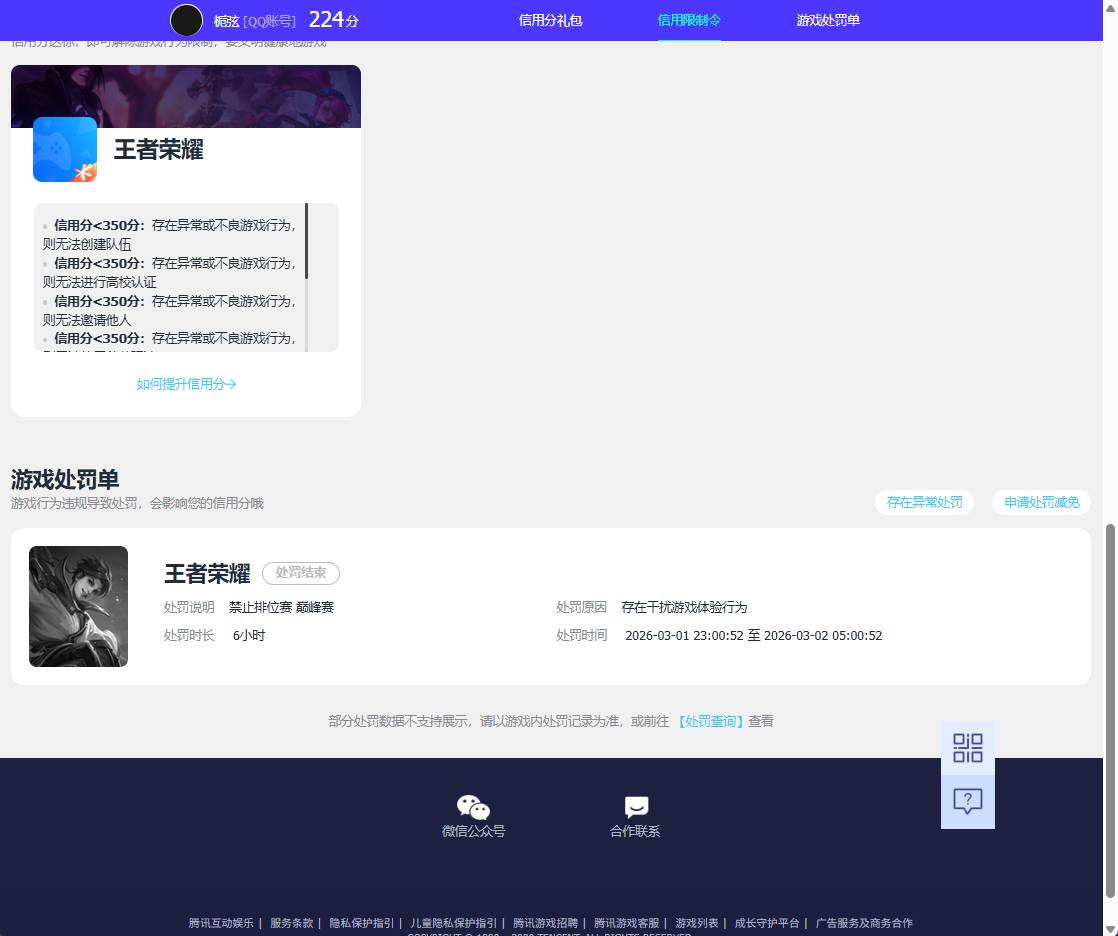Image resolution: width=1118 pixels, height=936 pixels.
Task: Click the 游戏处罚单 section heading
Action: click(65, 479)
